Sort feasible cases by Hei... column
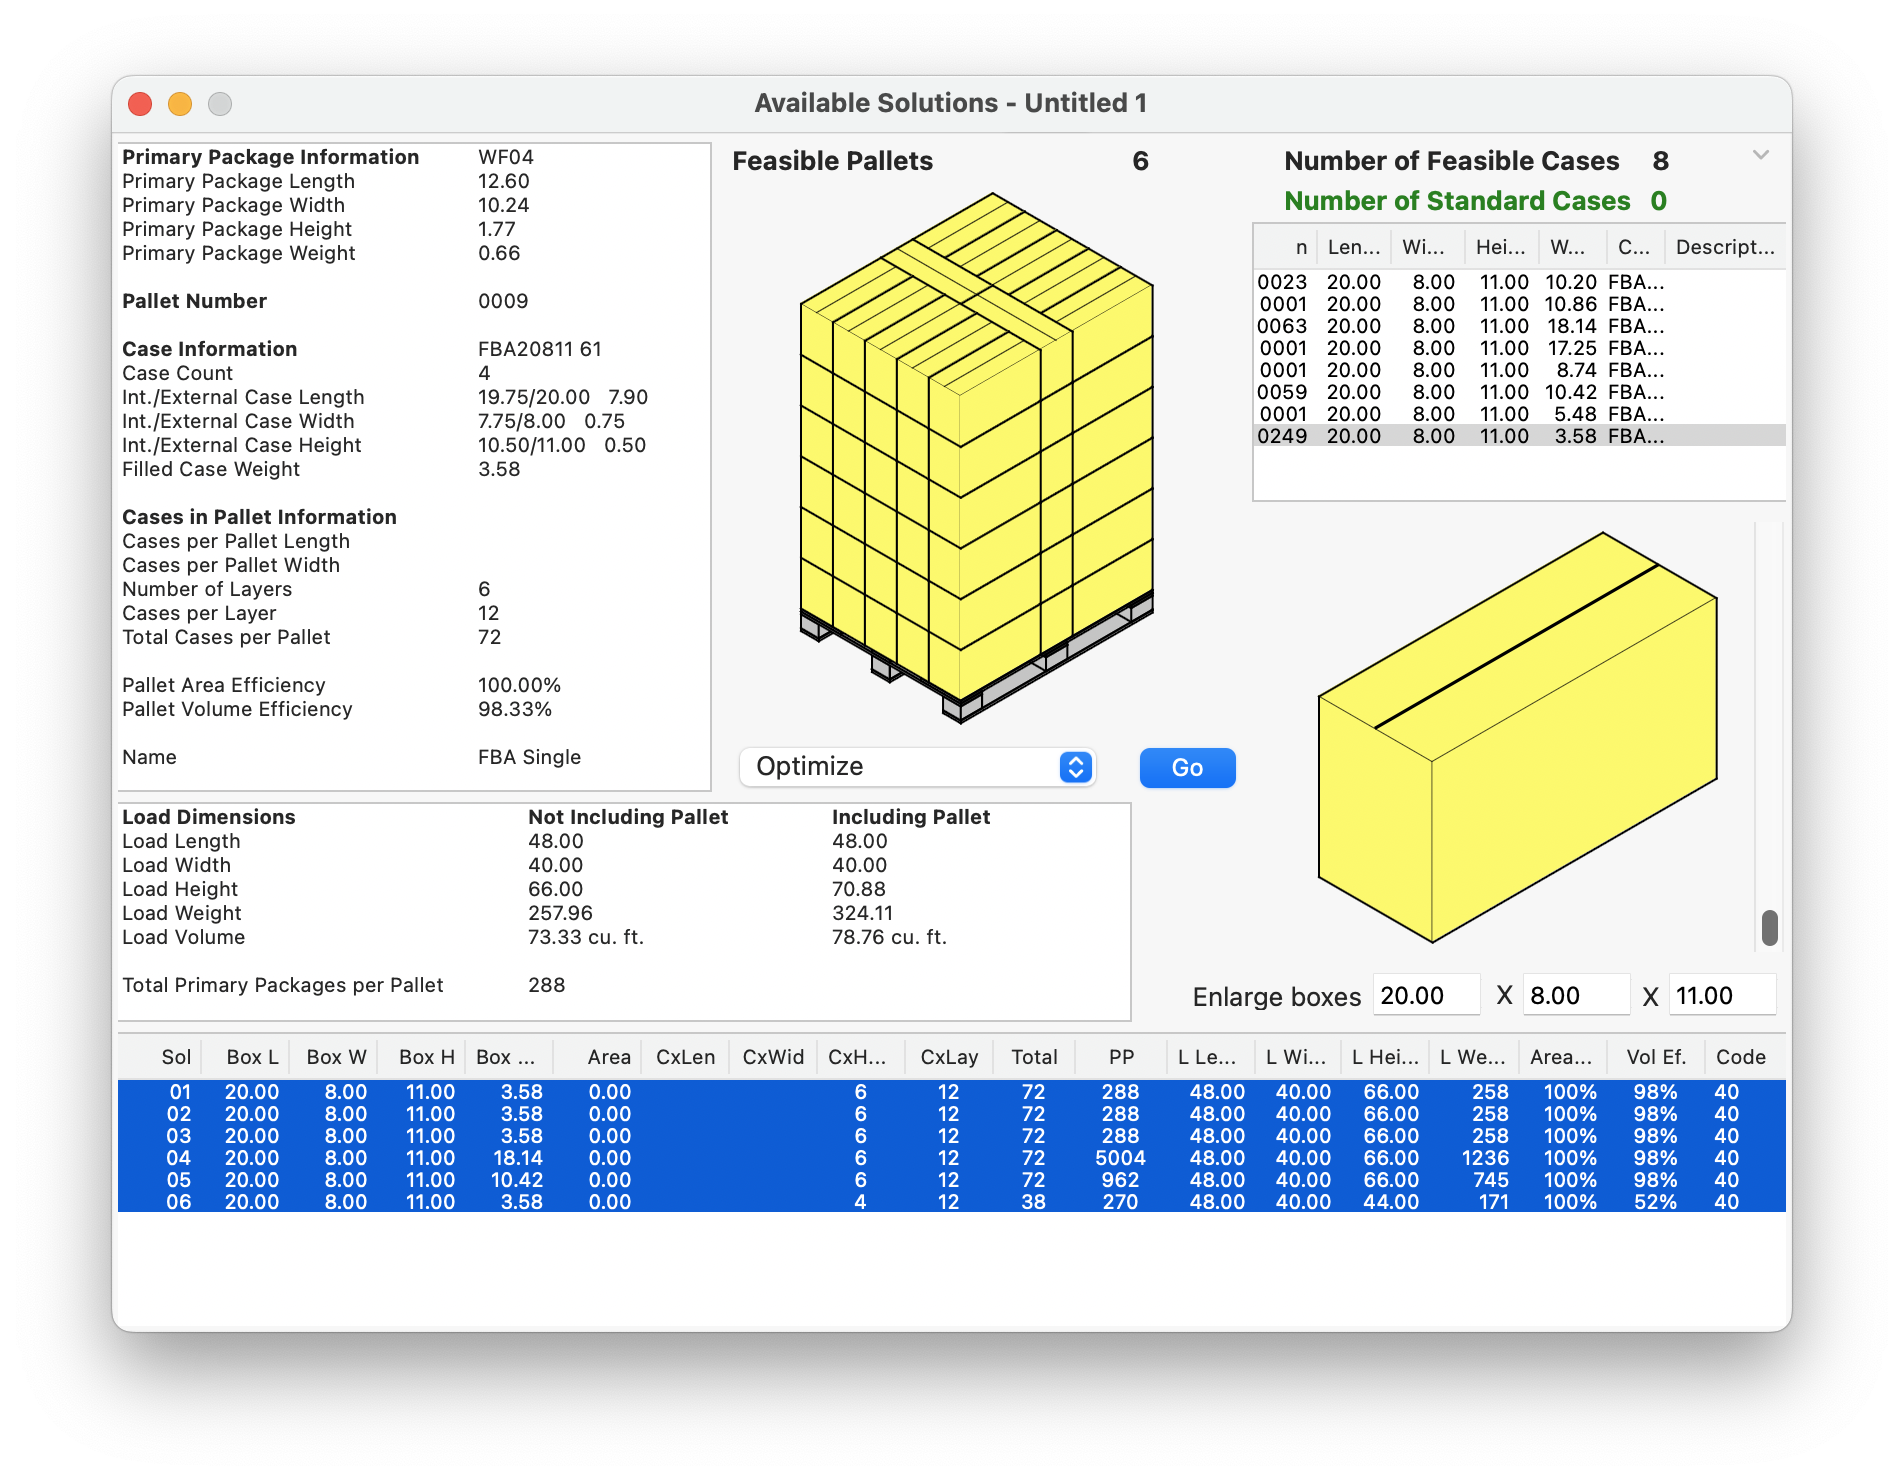Viewport: 1904px width, 1480px height. coord(1500,247)
